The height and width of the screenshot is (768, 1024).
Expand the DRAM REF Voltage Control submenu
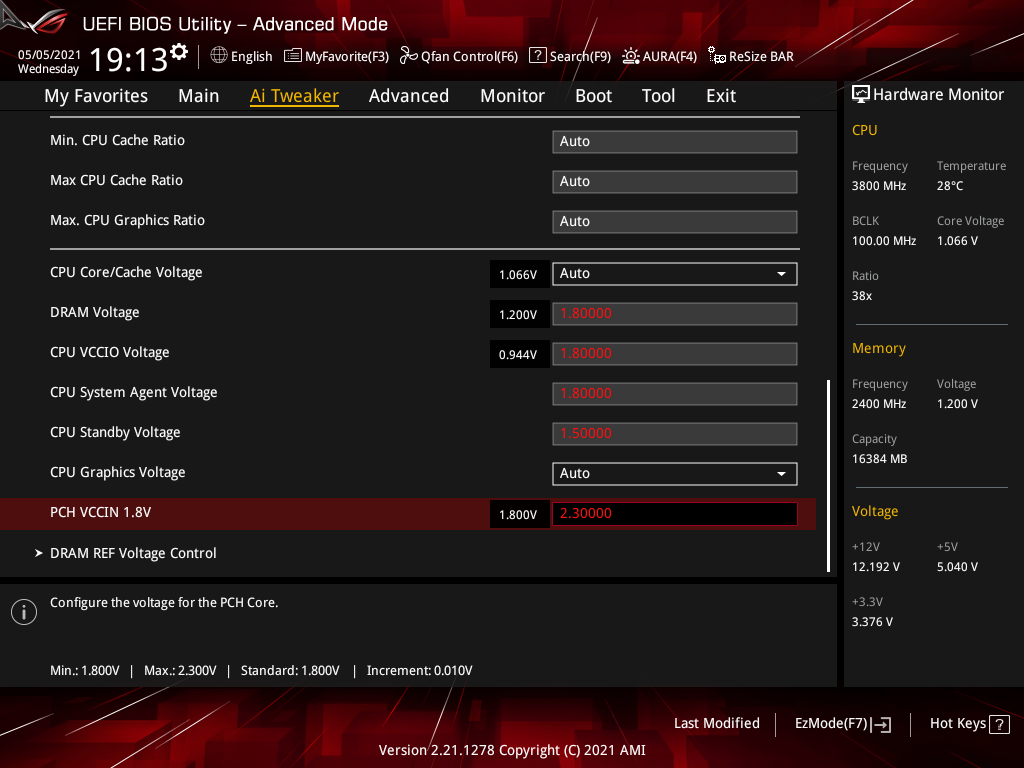[133, 553]
